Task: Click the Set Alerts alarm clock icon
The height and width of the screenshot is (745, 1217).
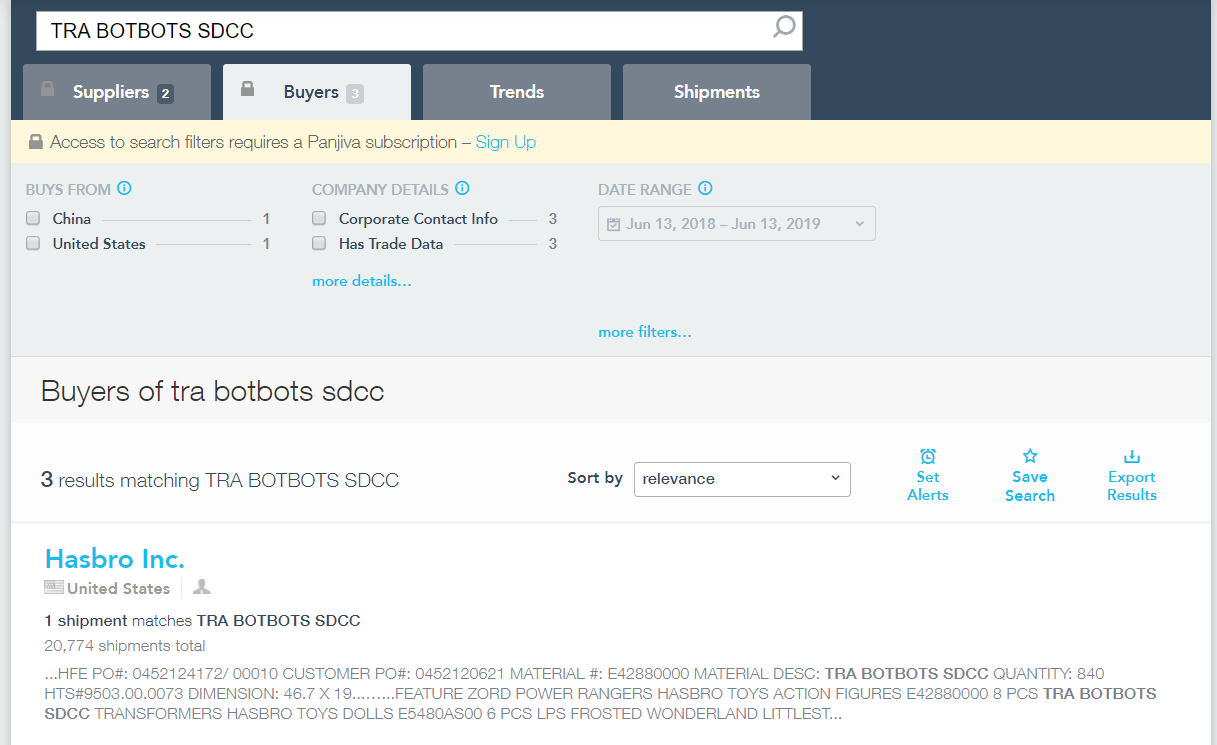Action: point(928,457)
